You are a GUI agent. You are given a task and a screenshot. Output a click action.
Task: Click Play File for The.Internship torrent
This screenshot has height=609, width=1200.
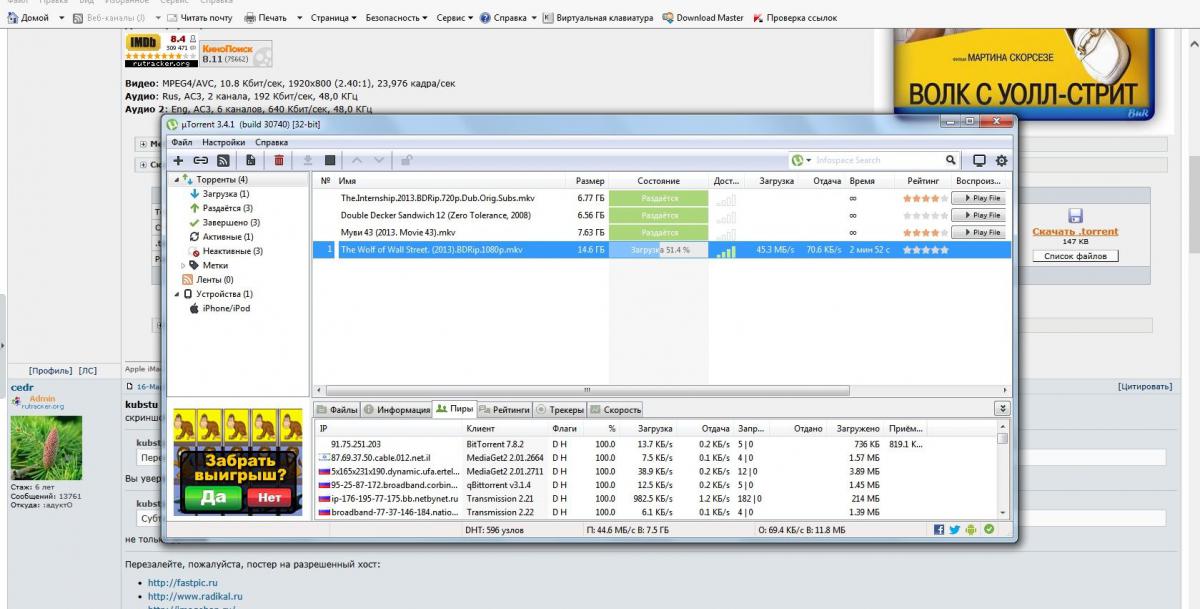(980, 198)
